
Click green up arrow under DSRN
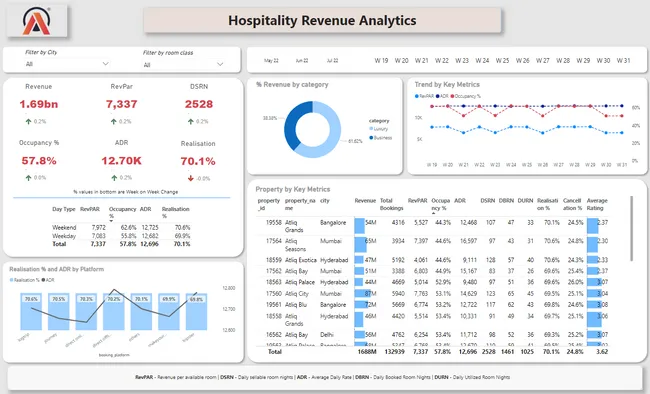coord(191,122)
